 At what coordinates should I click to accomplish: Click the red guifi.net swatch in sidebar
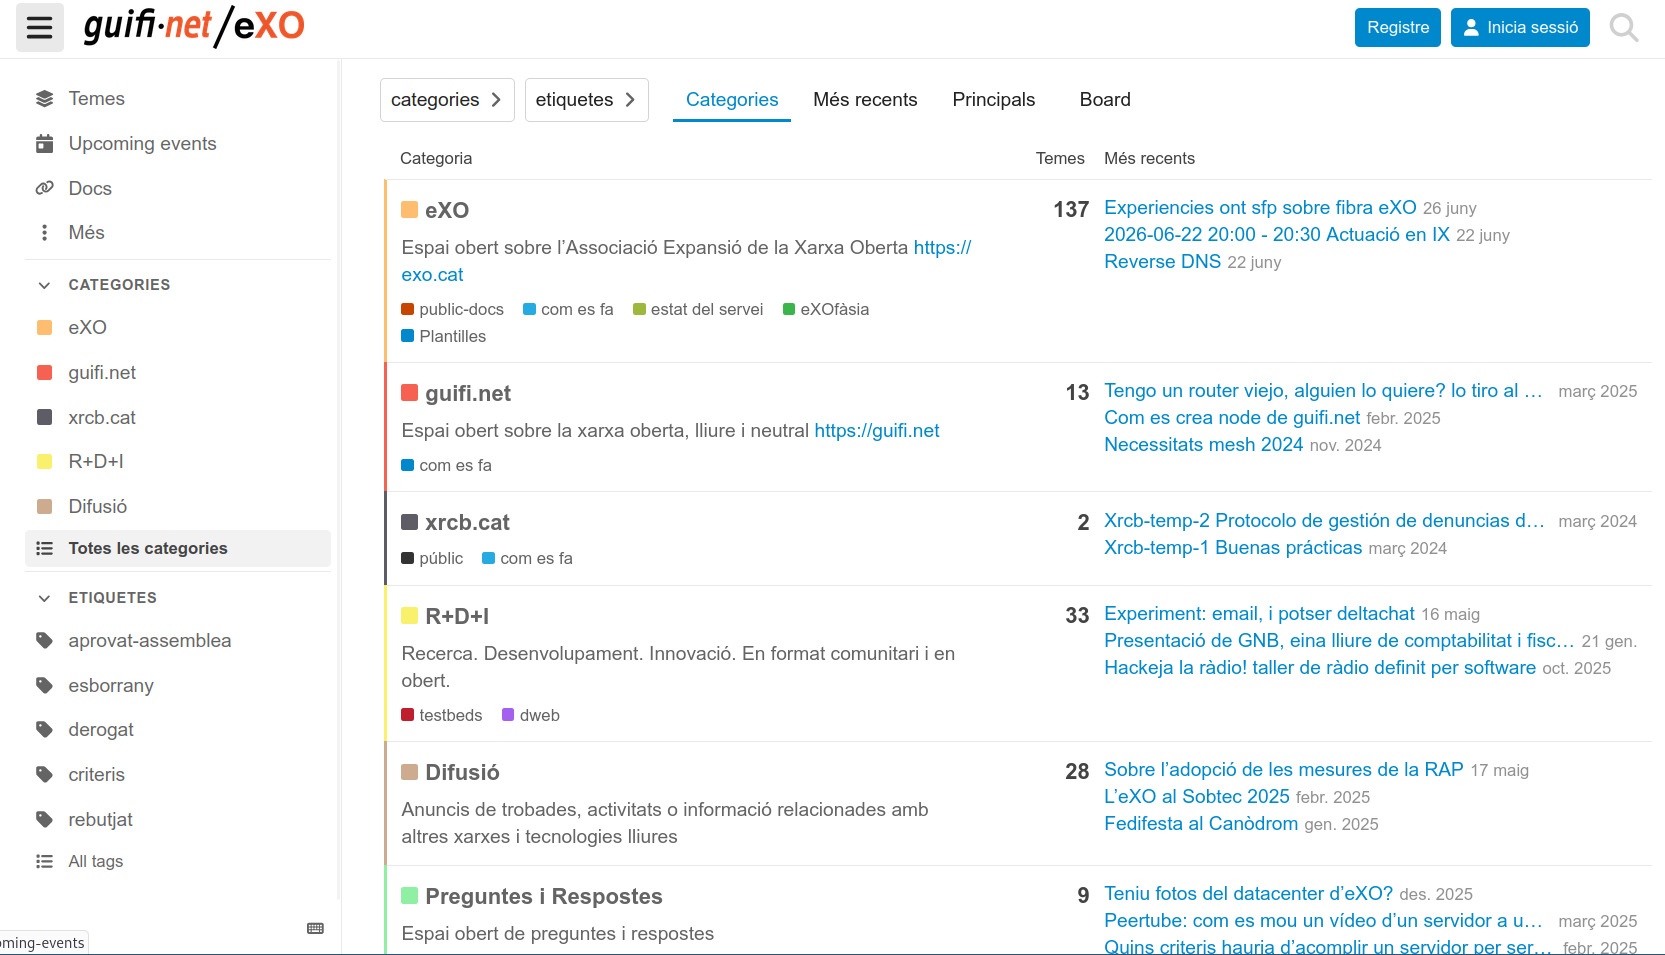pos(44,373)
